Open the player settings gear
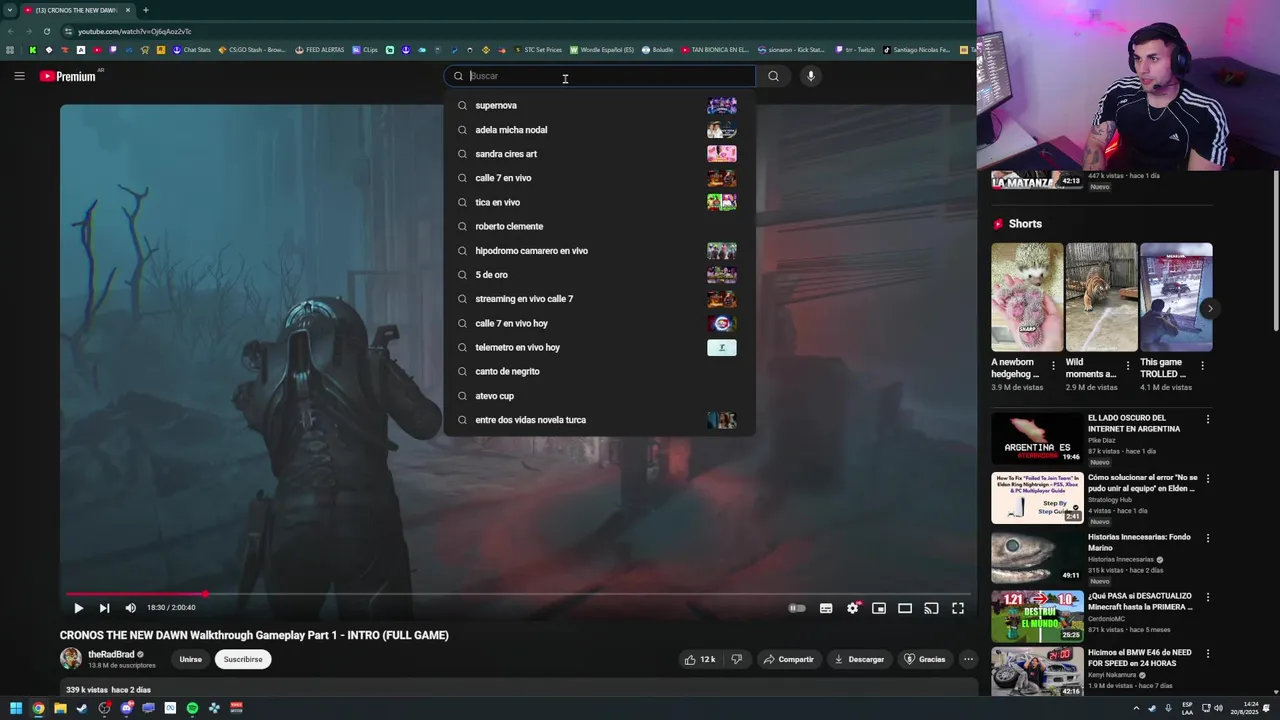 pyautogui.click(x=852, y=608)
